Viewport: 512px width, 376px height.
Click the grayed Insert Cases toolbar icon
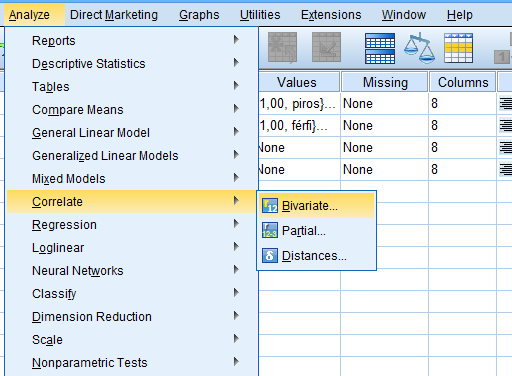coord(283,47)
